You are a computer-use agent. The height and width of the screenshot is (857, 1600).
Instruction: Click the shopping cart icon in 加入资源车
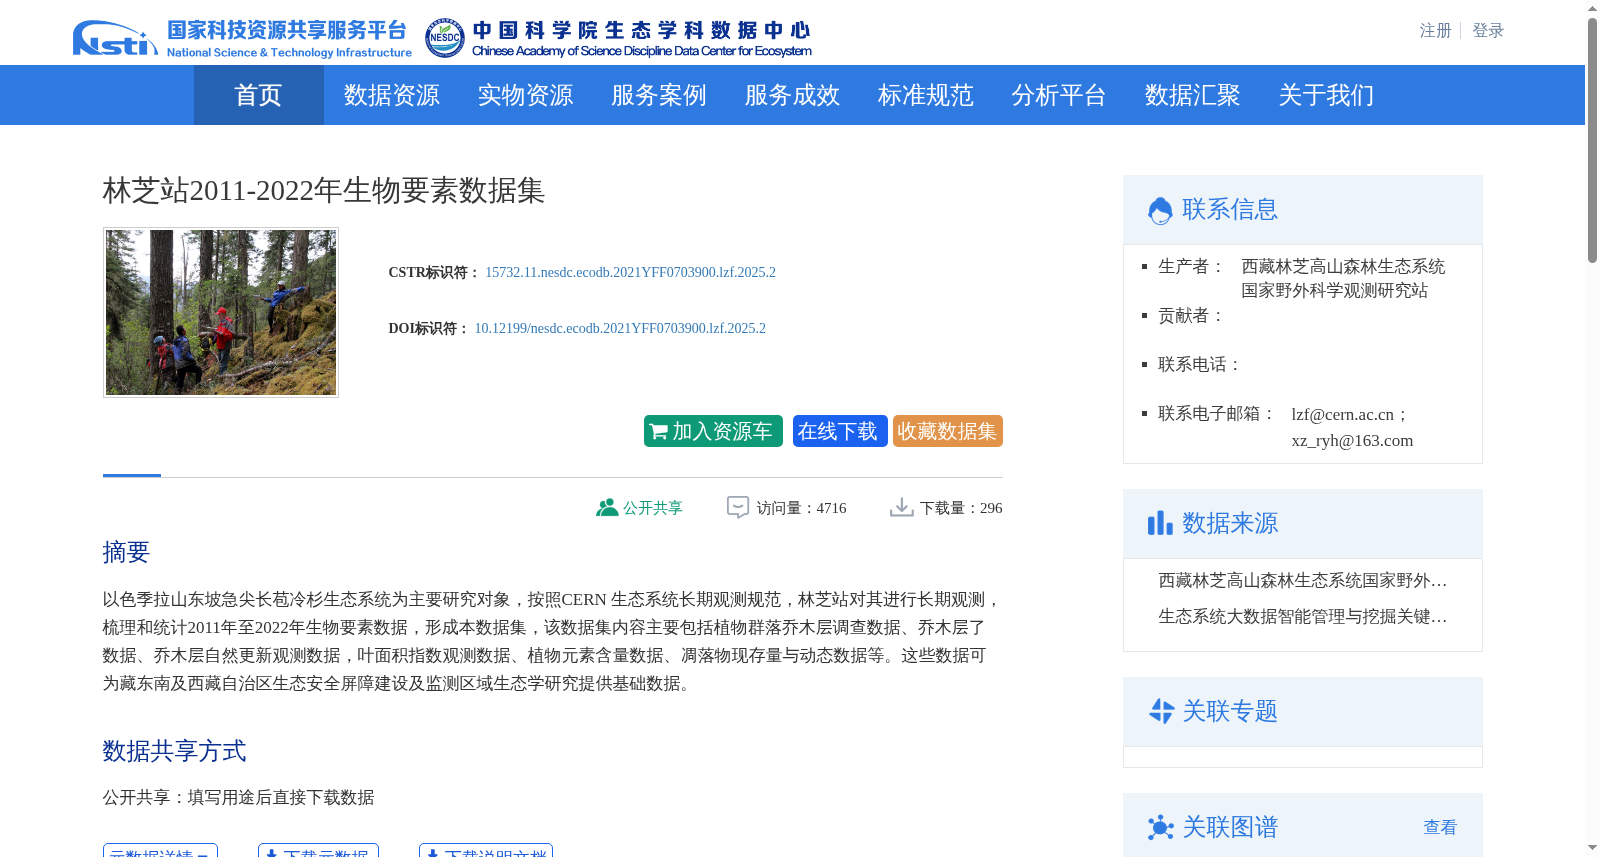[659, 432]
